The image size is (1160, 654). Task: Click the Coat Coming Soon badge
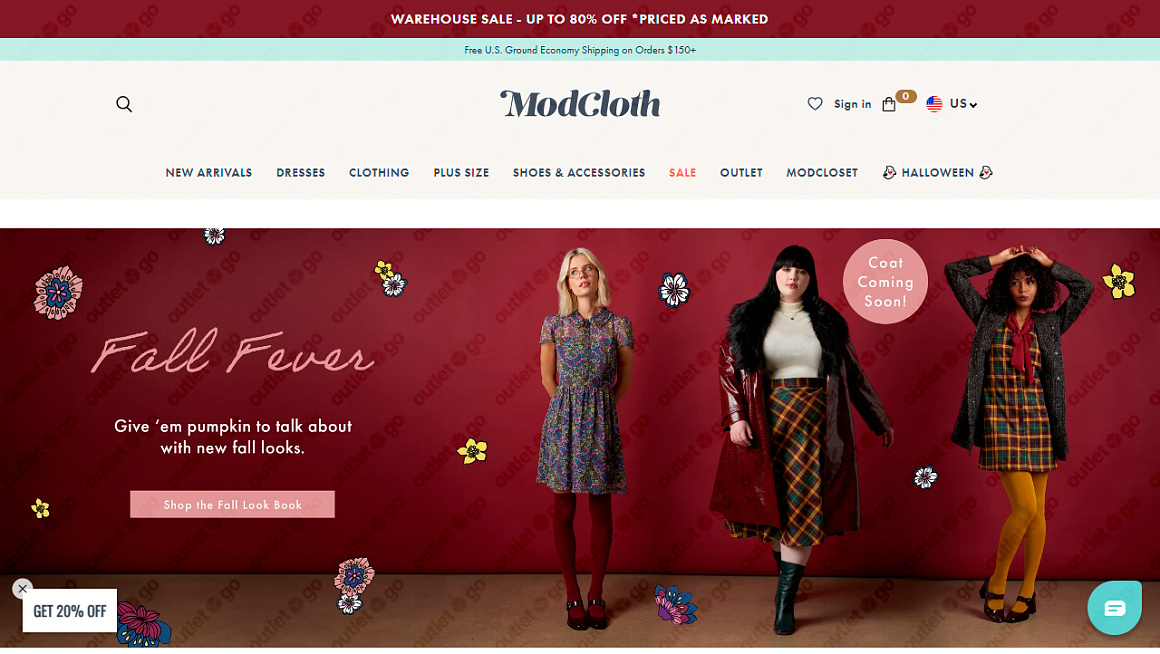point(886,282)
